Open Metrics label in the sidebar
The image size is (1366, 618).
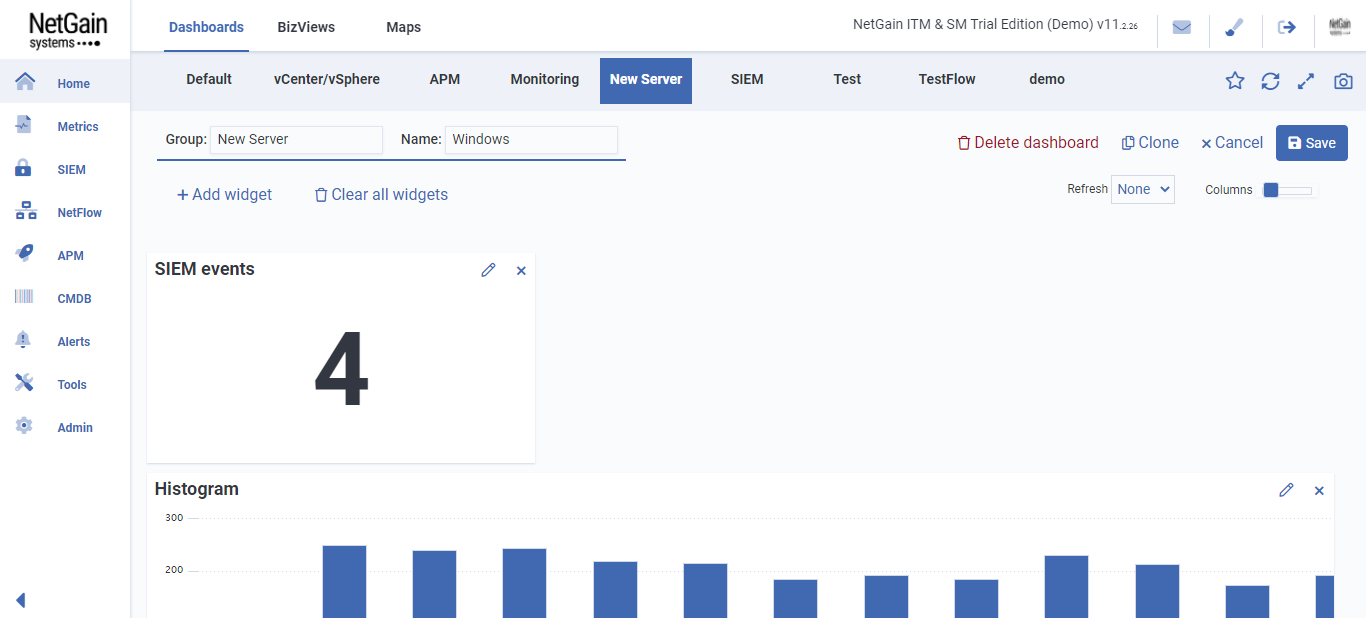[x=78, y=127]
